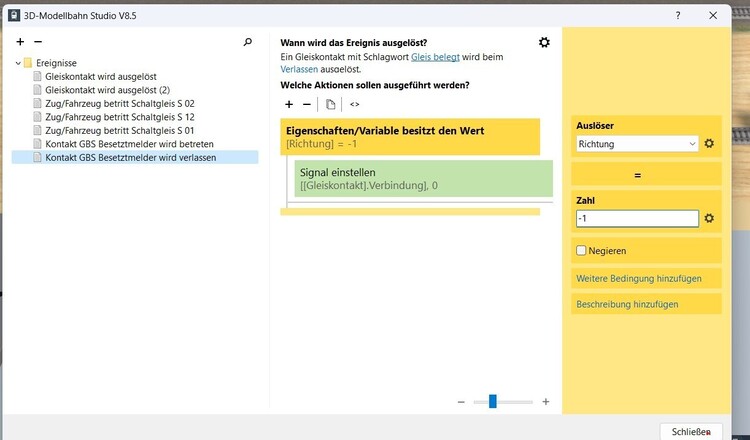Open the Richtung Auslöser dropdown
This screenshot has width=750, height=440.
coord(637,143)
